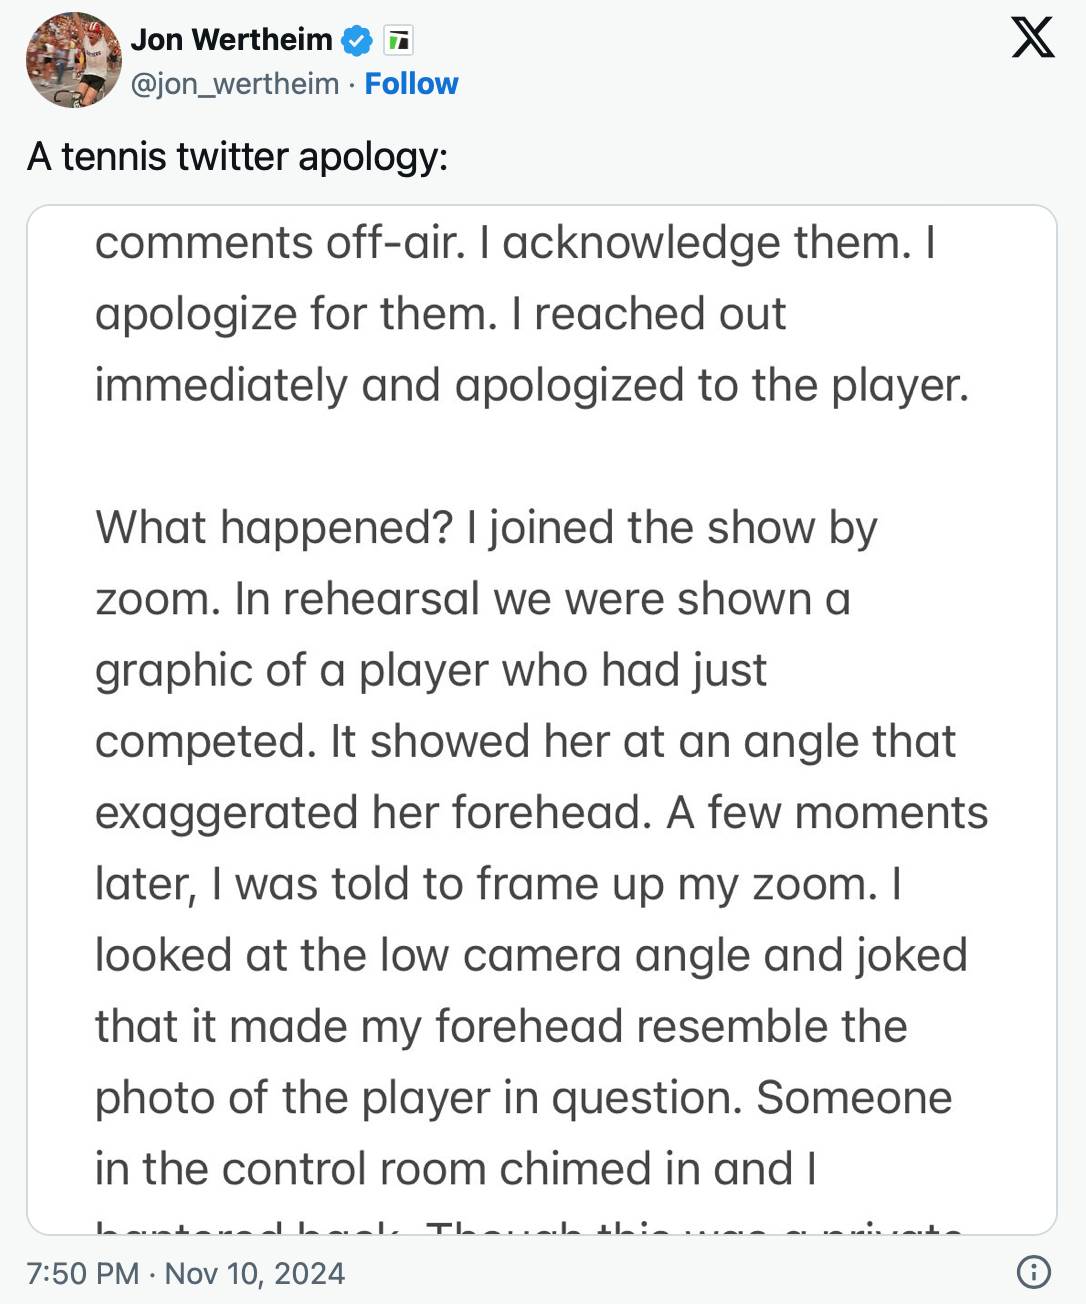
Task: Follow Jon Wertheim
Action: pyautogui.click(x=411, y=83)
